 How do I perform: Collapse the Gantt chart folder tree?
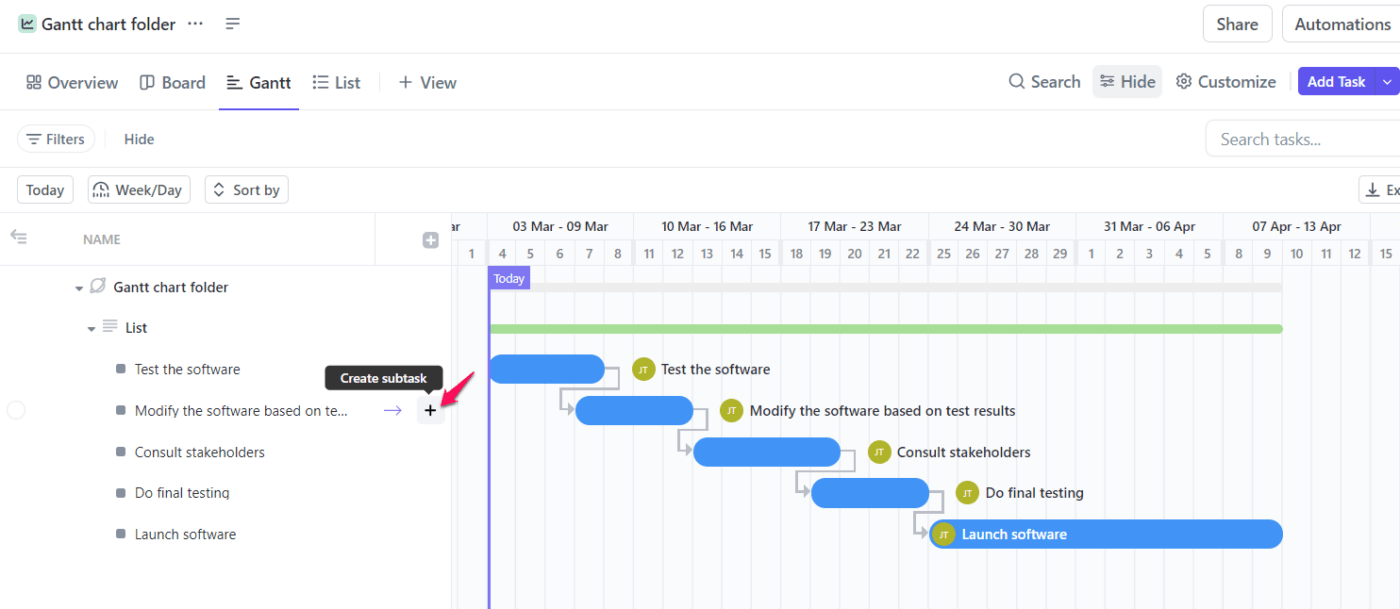pyautogui.click(x=79, y=288)
